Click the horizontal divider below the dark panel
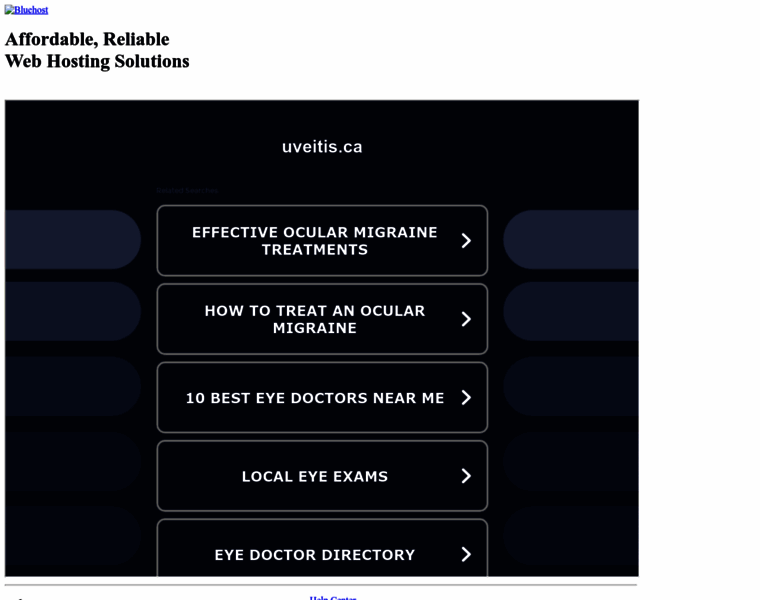Viewport: 760px width, 600px height. pyautogui.click(x=320, y=585)
